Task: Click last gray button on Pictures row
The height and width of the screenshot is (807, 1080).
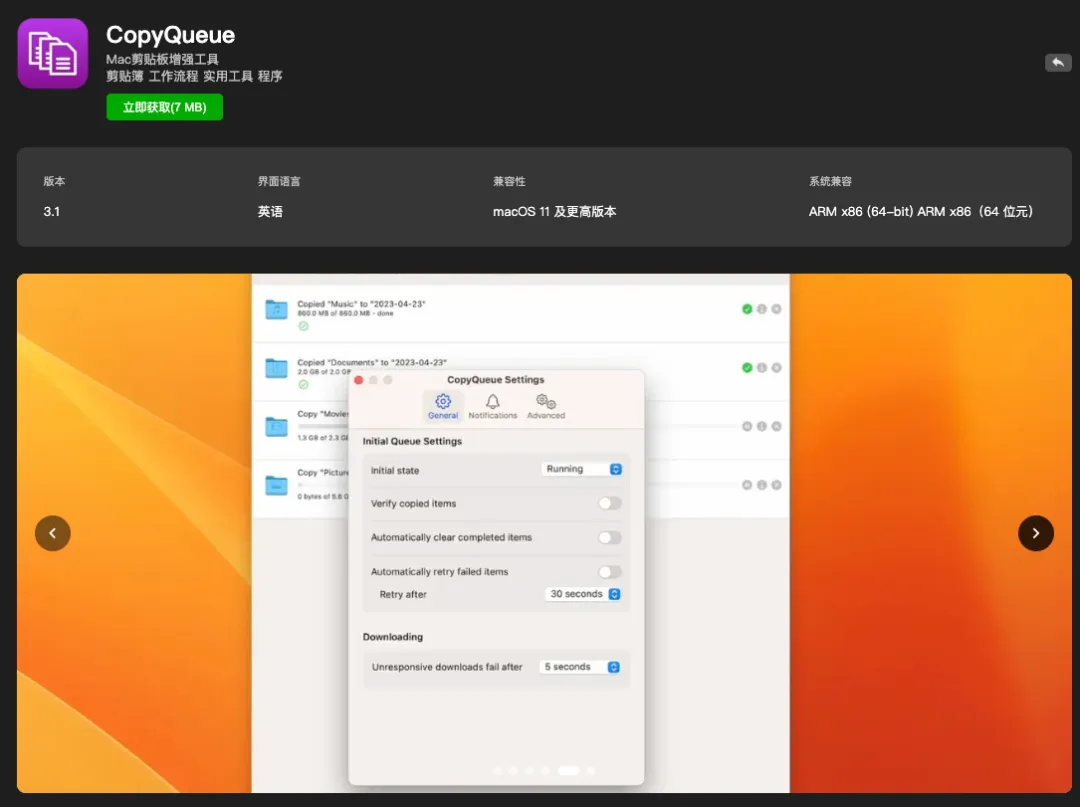Action: 776,485
